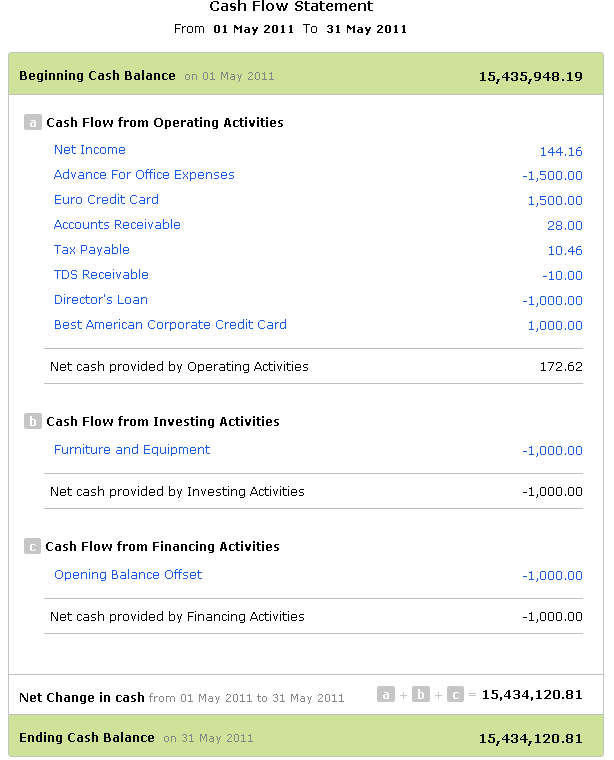
Task: Click the 'a' badge beside Operating Activities
Action: click(x=33, y=123)
